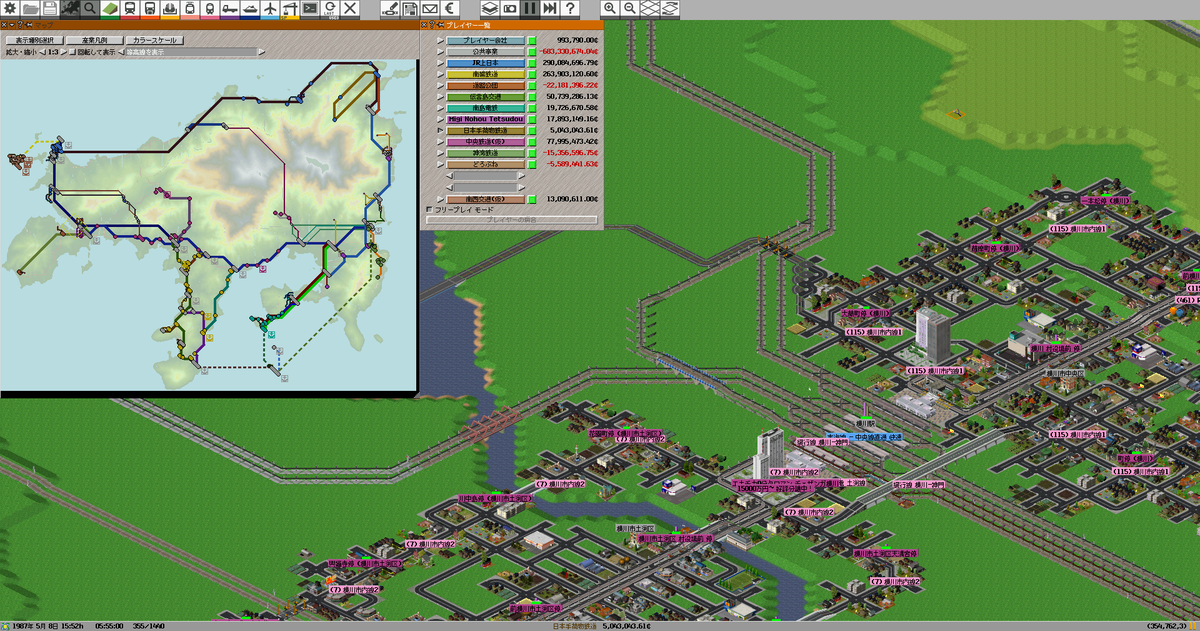Viewport: 1200px width, 631px height.
Task: Open the map window title dropdown arrow
Action: coord(12,25)
